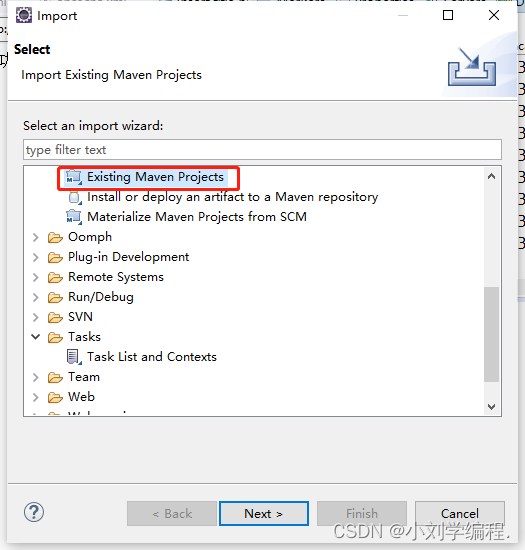Click the disabled Finish button

(x=362, y=514)
